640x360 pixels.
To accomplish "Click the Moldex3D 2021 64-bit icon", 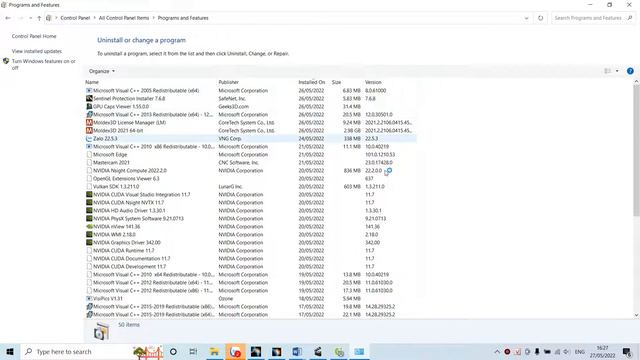I will [x=89, y=131].
